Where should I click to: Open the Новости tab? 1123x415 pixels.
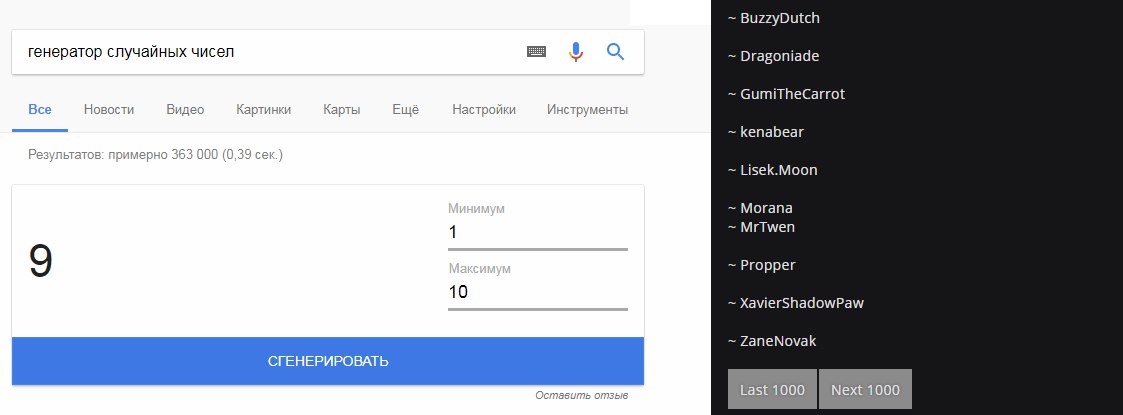(109, 110)
